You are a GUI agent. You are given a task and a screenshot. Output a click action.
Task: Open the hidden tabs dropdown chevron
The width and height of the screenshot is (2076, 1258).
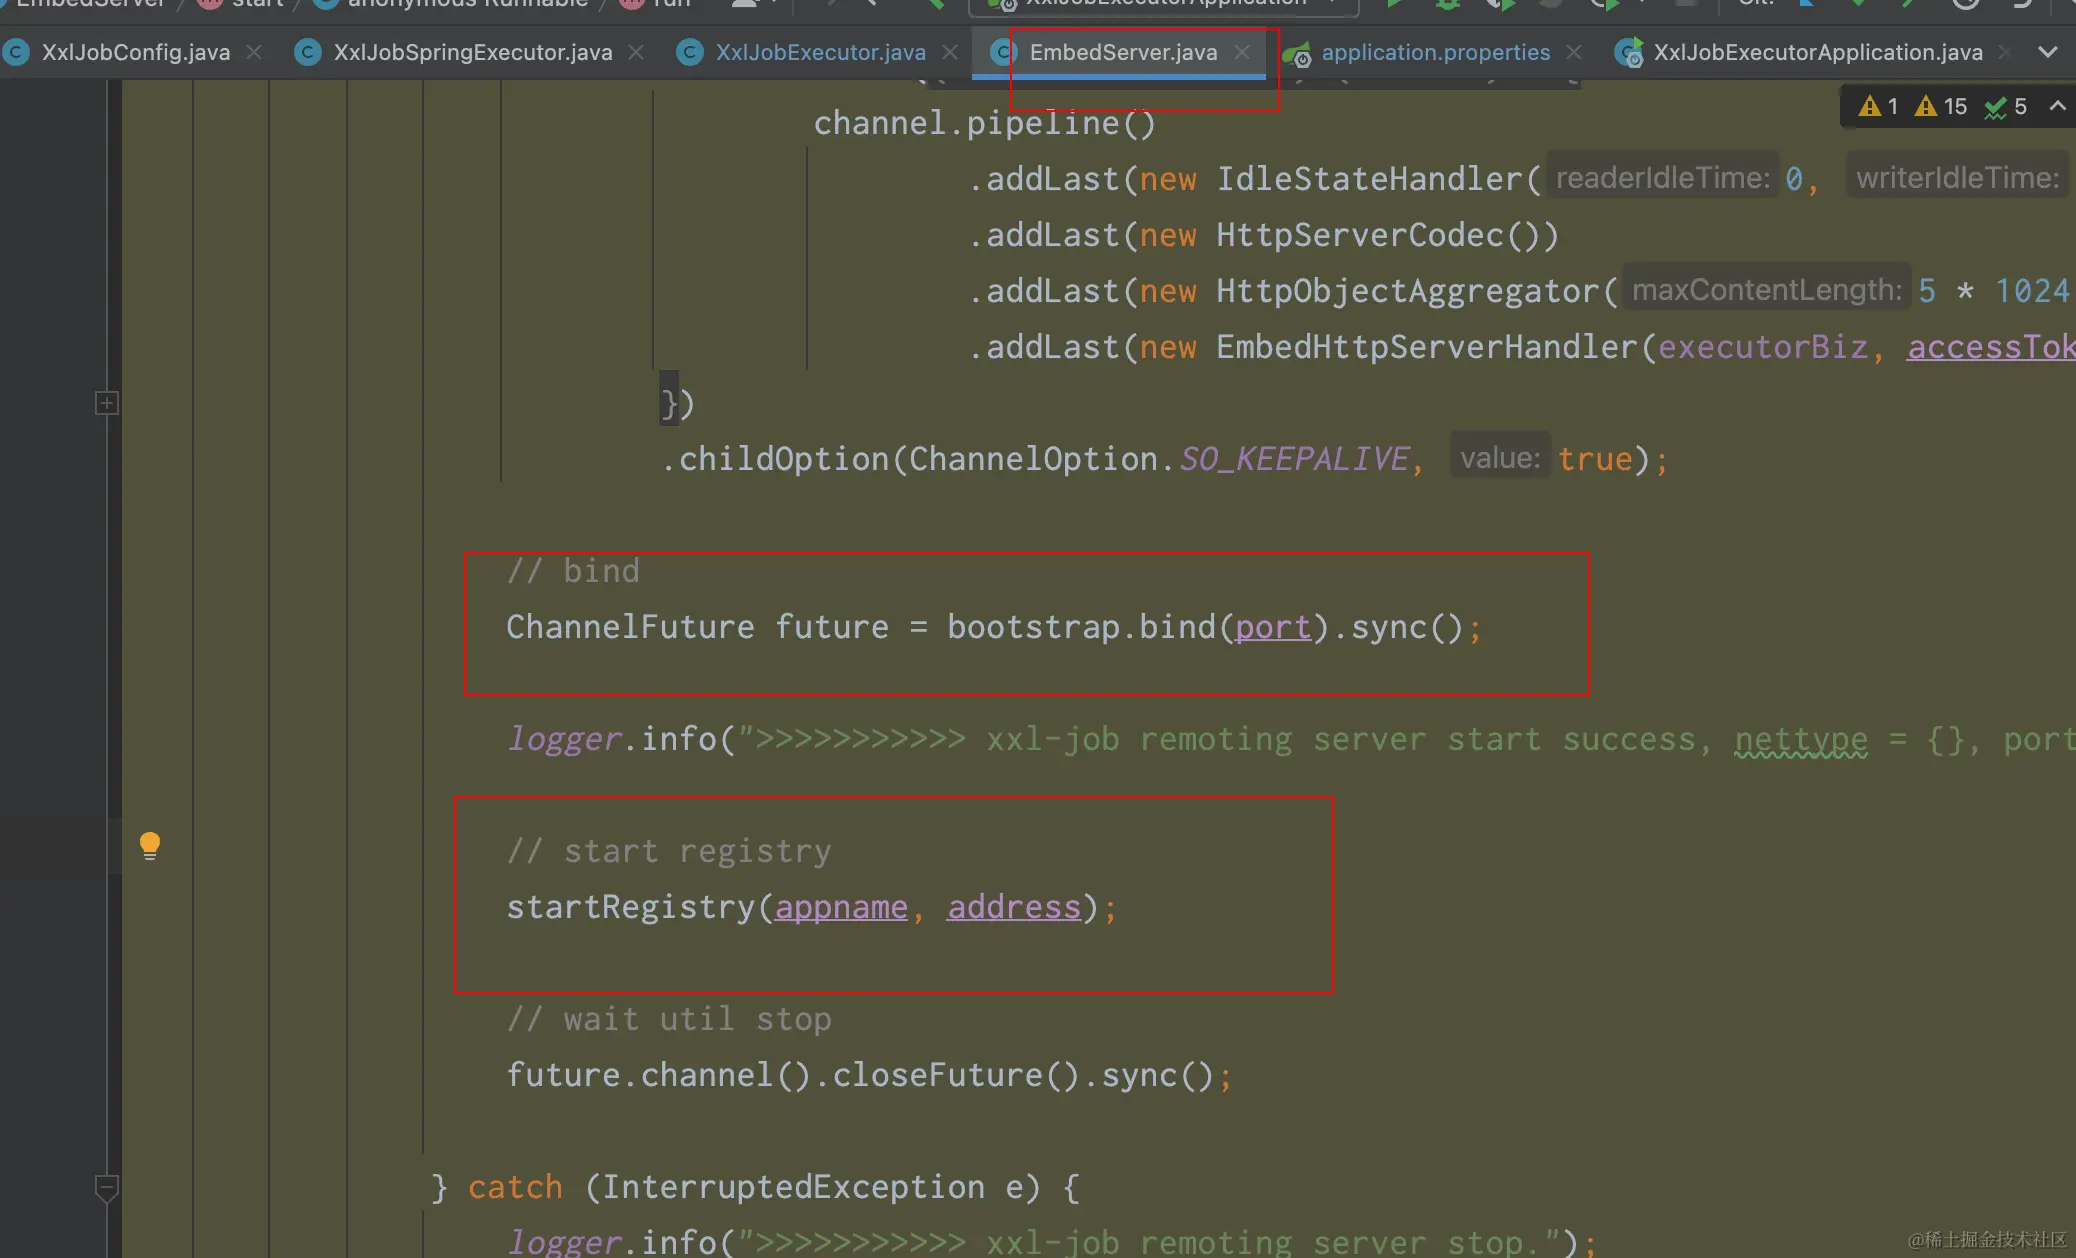(2047, 52)
